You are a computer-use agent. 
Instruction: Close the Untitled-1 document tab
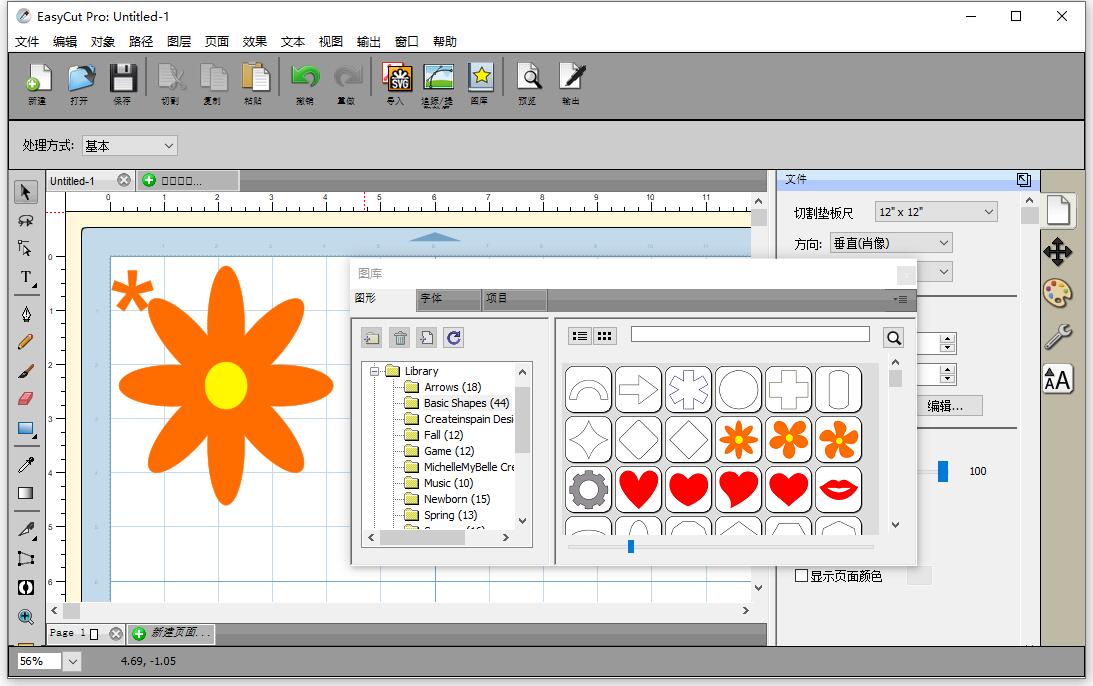tap(123, 181)
